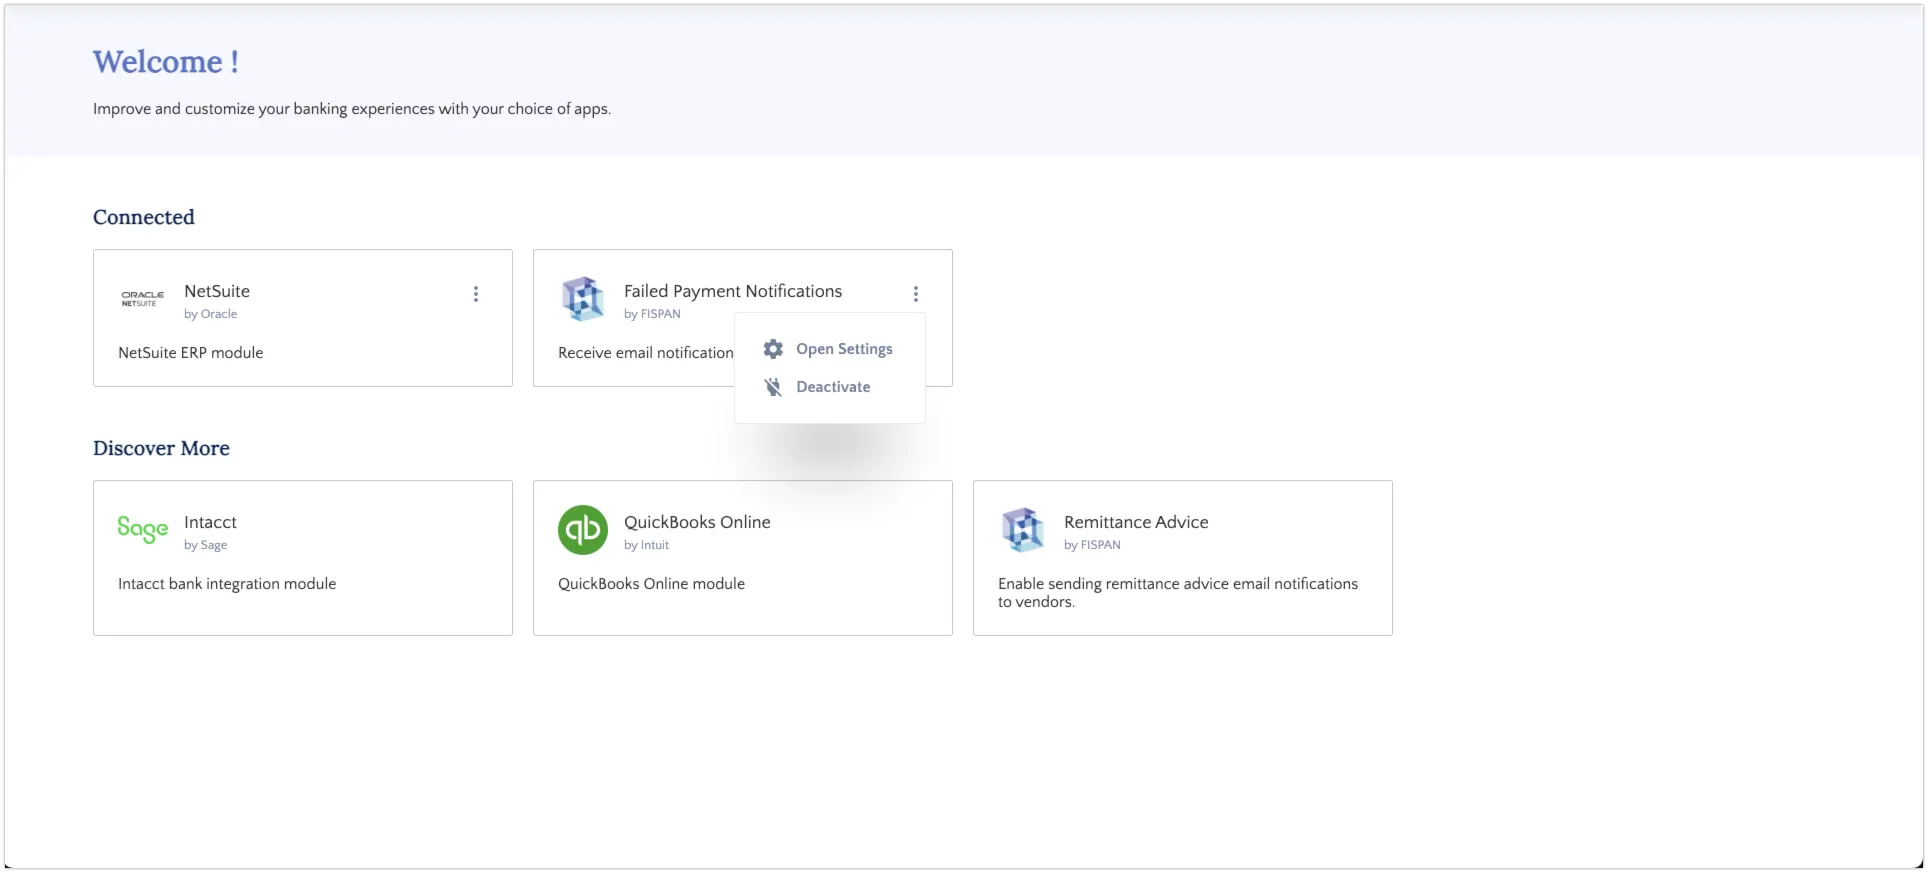Click the green QuickBooks logo icon
The height and width of the screenshot is (873, 1928).
(583, 530)
